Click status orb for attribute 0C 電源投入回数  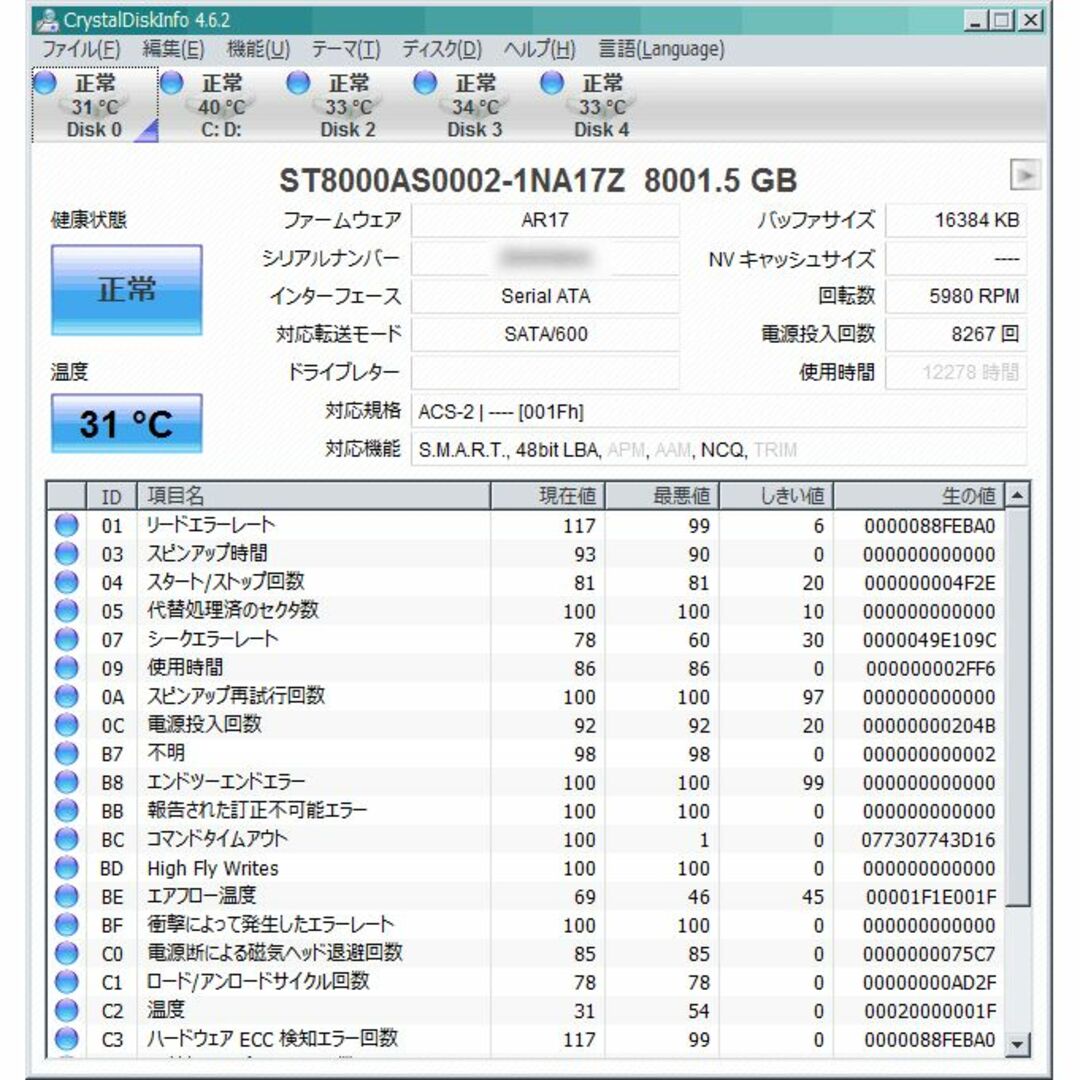(67, 725)
